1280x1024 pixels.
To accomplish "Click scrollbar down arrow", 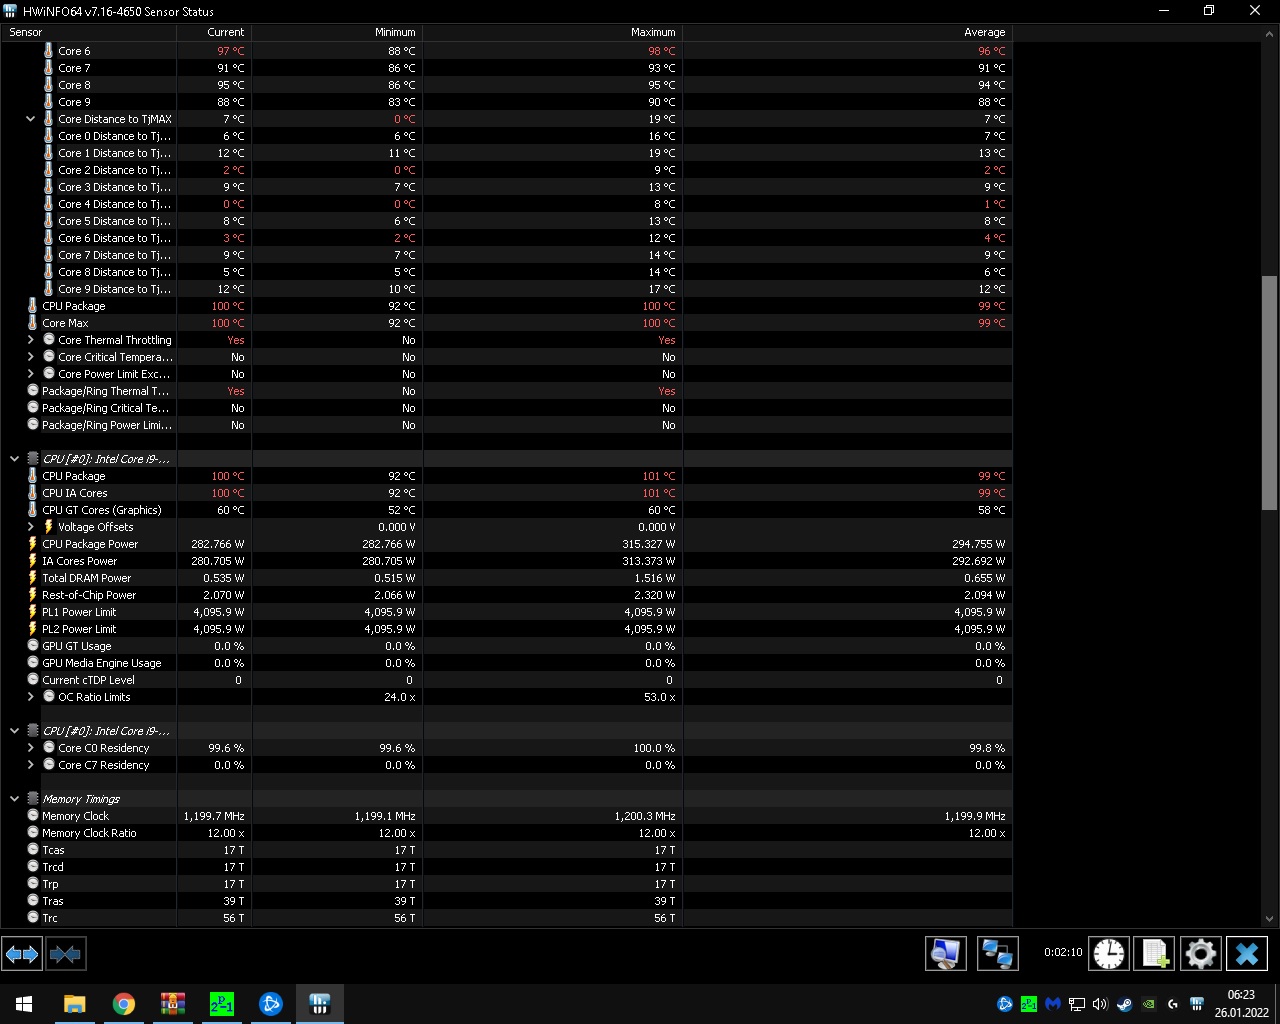I will pyautogui.click(x=1270, y=918).
